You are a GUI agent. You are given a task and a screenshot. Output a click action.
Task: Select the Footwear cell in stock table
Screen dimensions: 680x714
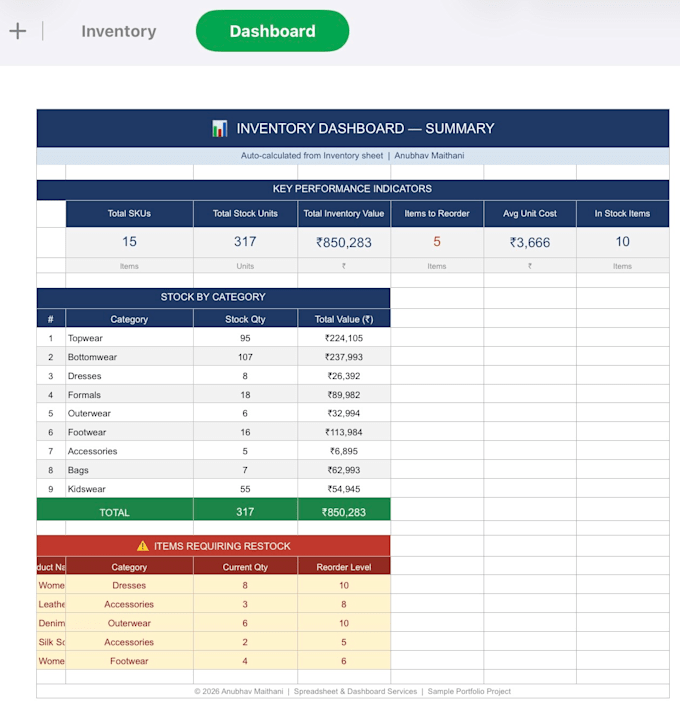(129, 433)
